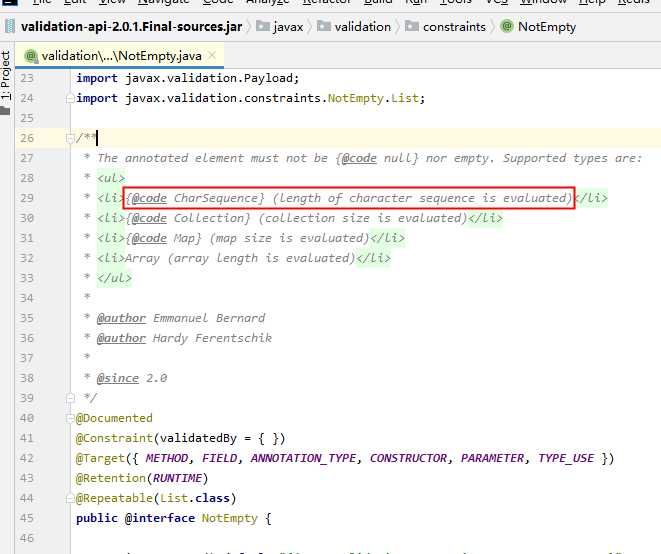Image resolution: width=661 pixels, height=554 pixels.
Task: Click the @Target annotation
Action: pyautogui.click(x=100, y=458)
